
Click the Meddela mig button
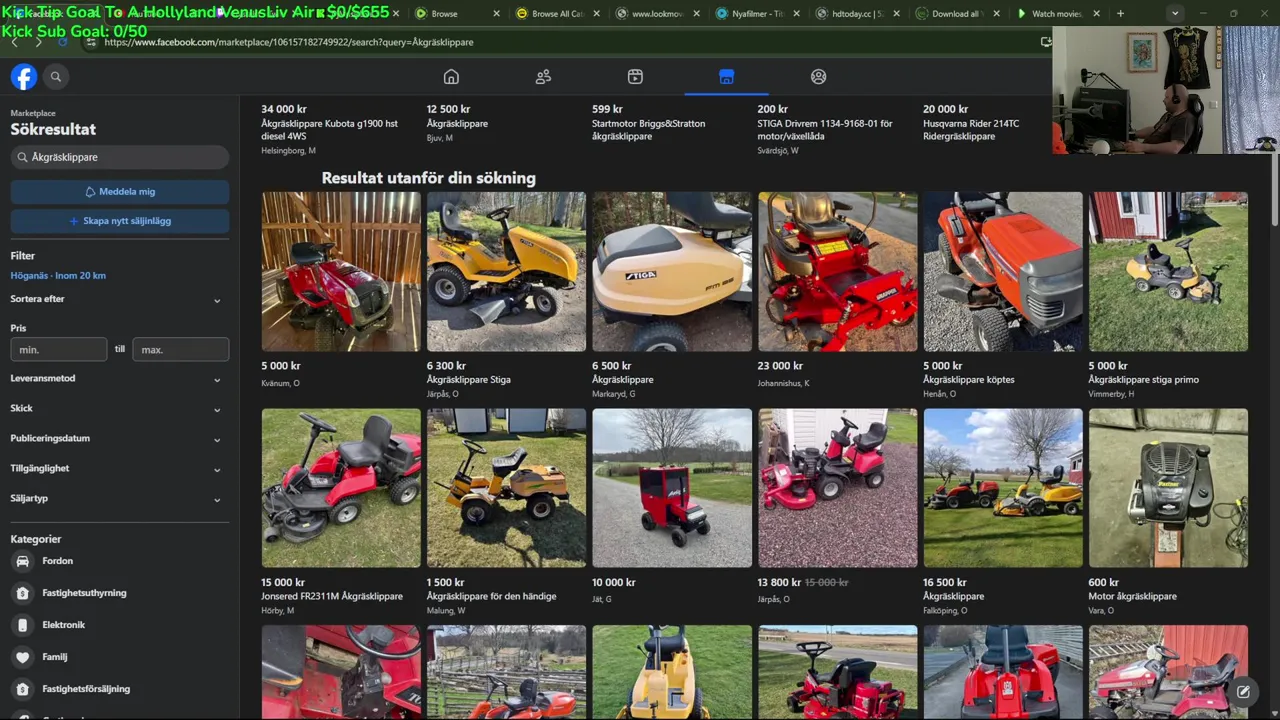coord(120,191)
